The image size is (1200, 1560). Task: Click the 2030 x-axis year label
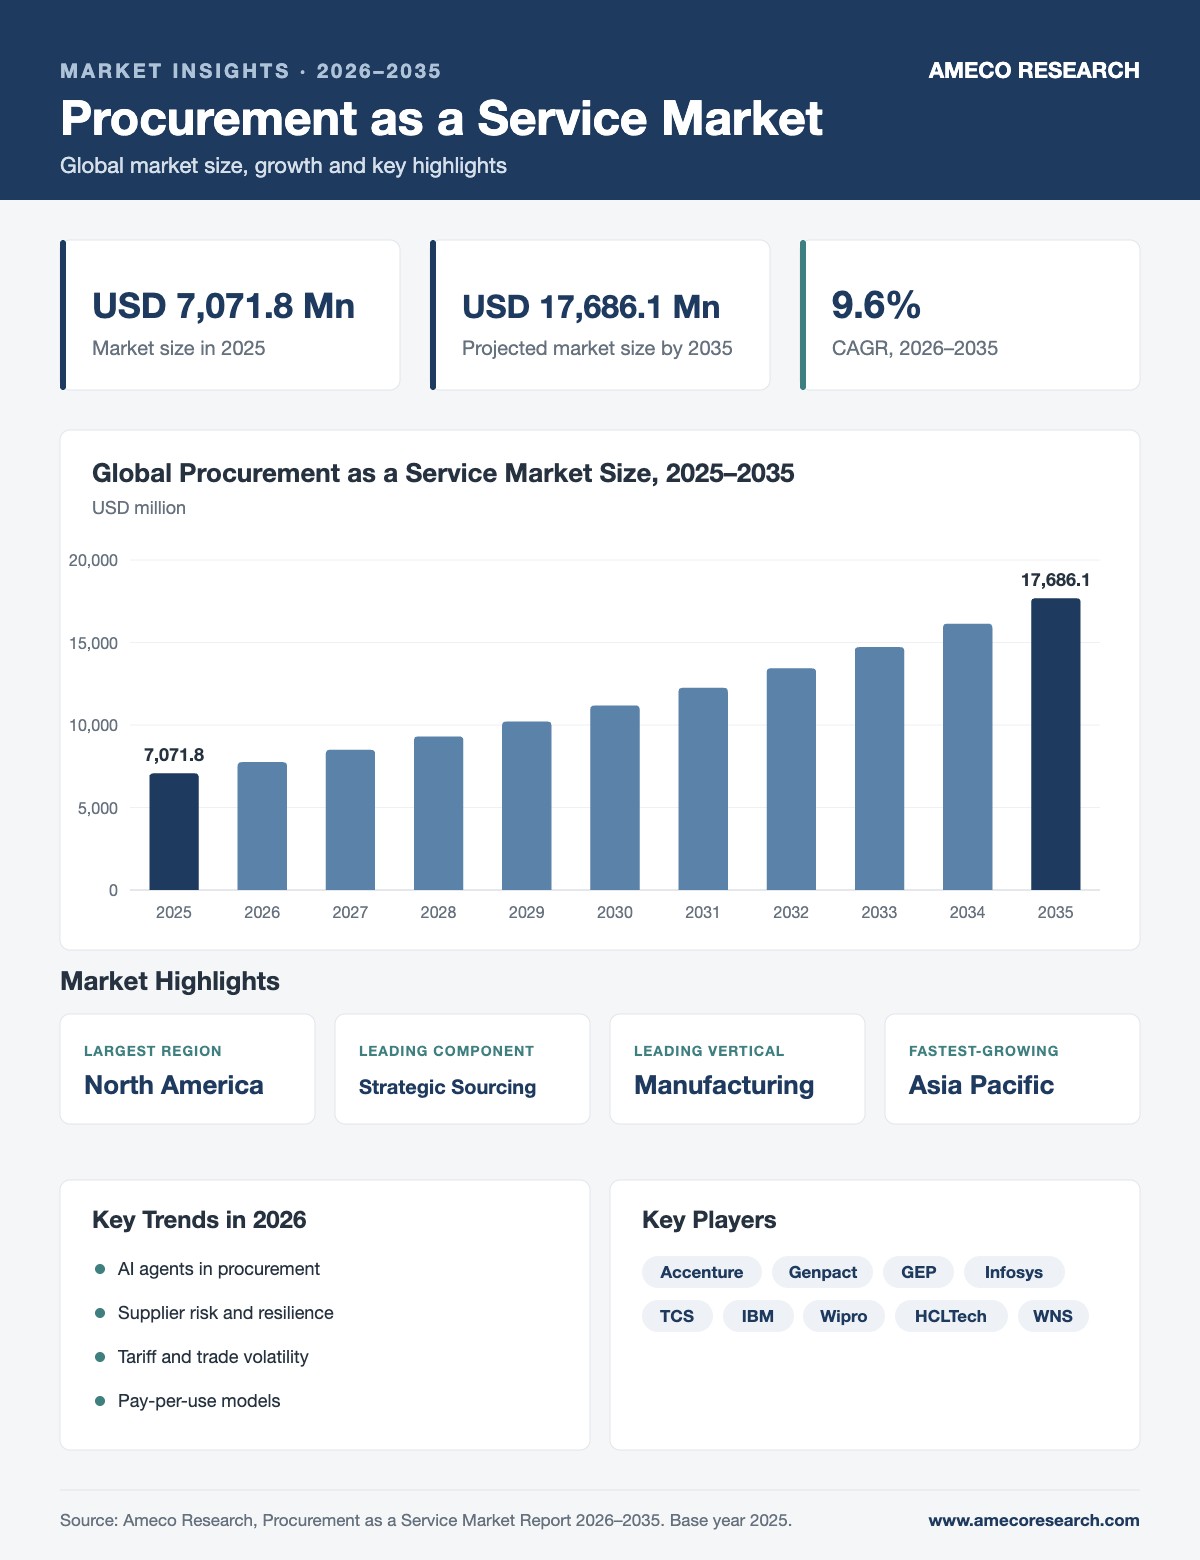pos(615,912)
